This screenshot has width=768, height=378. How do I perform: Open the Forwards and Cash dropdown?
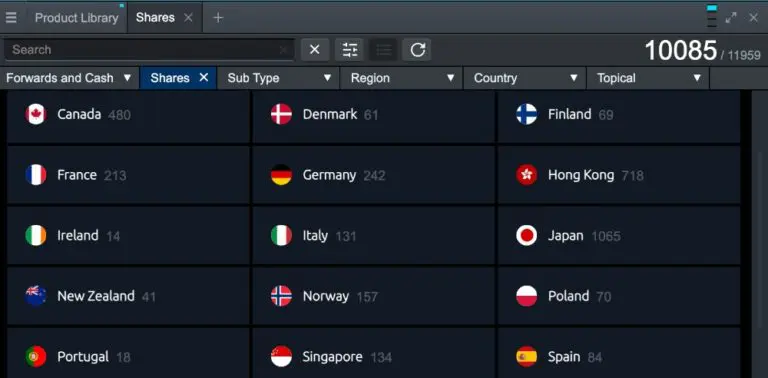(69, 78)
